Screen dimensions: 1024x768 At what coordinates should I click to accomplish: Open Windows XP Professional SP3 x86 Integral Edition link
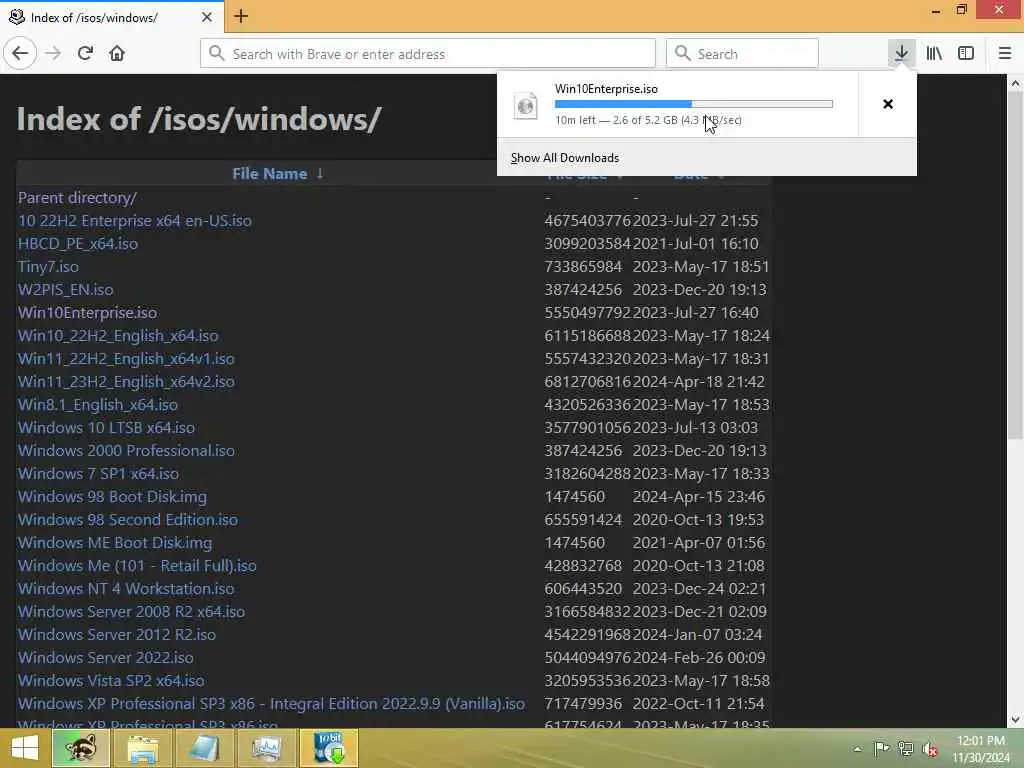coord(271,703)
